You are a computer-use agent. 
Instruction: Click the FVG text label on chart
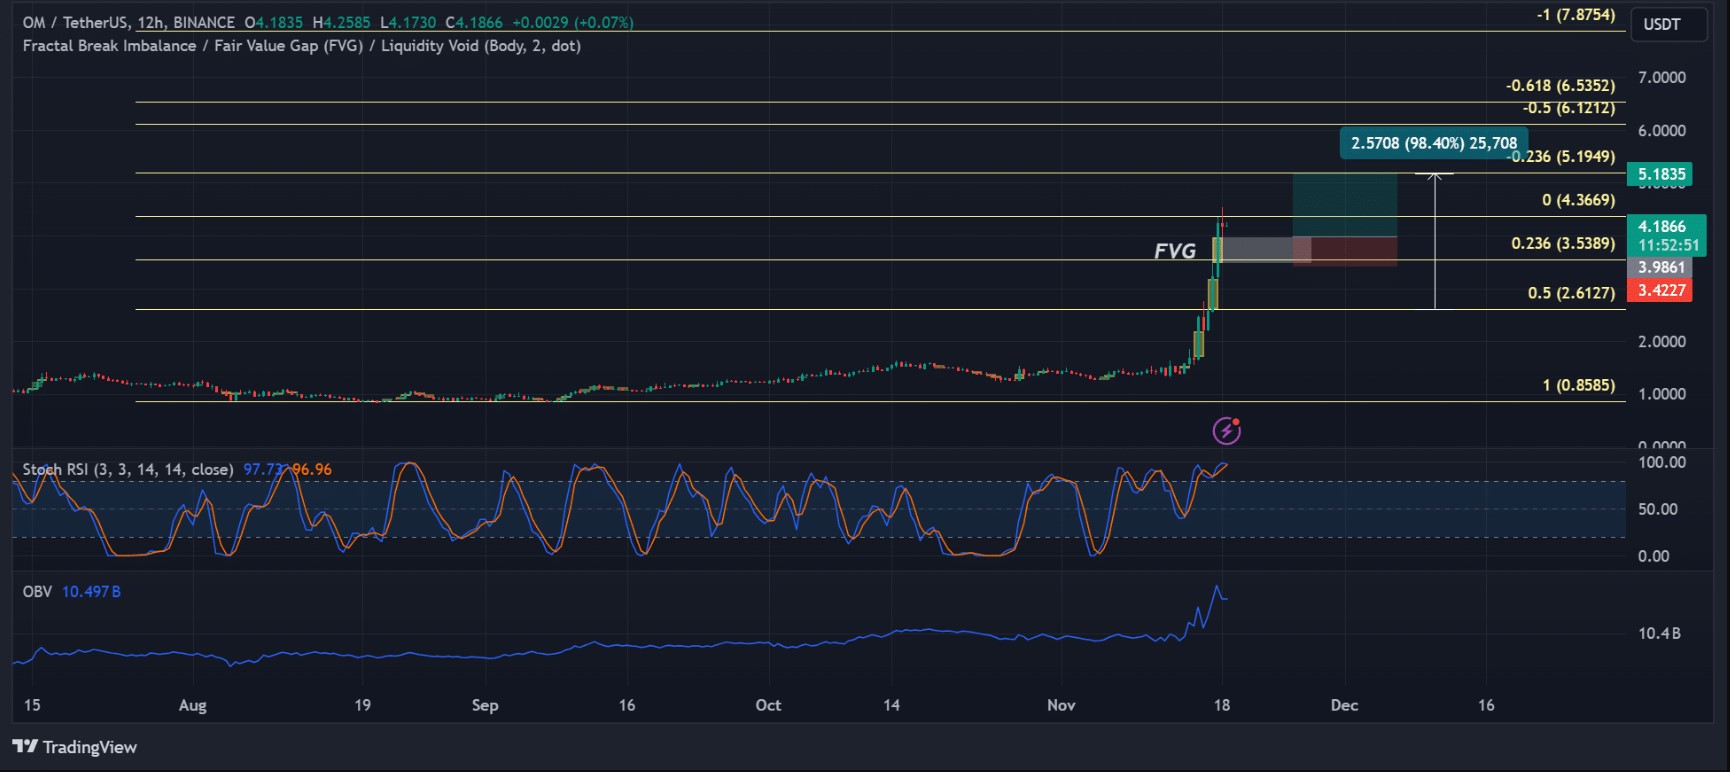[x=1174, y=251]
